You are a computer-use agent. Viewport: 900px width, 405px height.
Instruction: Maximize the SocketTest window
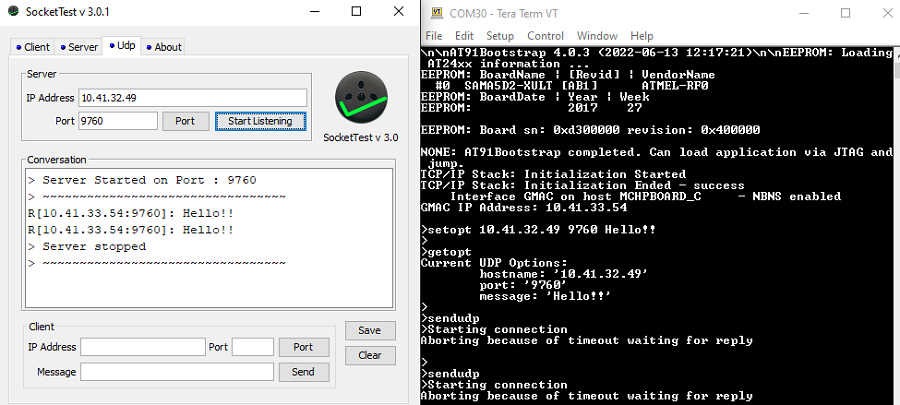(356, 11)
